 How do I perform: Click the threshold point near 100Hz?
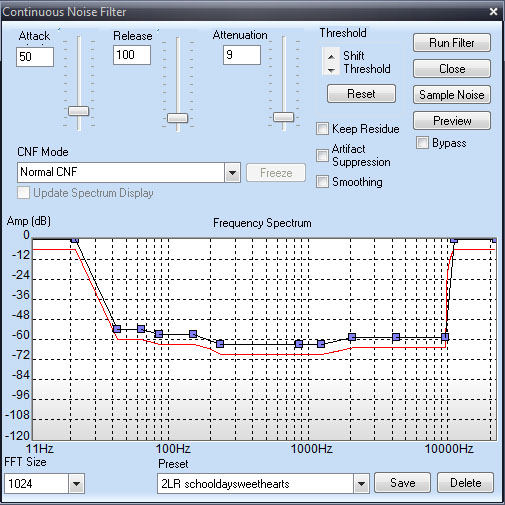[x=159, y=334]
